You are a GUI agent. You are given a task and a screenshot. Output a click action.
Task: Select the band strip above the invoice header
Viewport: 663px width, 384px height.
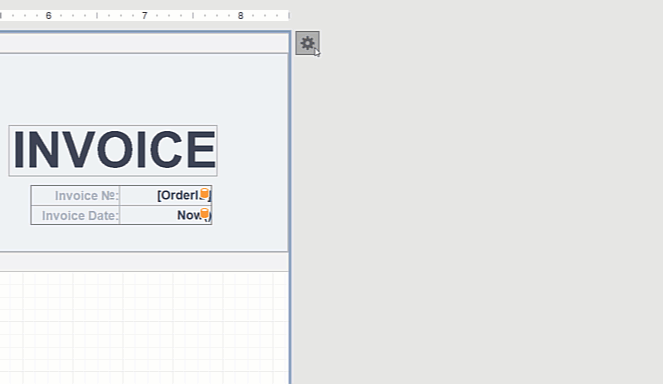144,43
